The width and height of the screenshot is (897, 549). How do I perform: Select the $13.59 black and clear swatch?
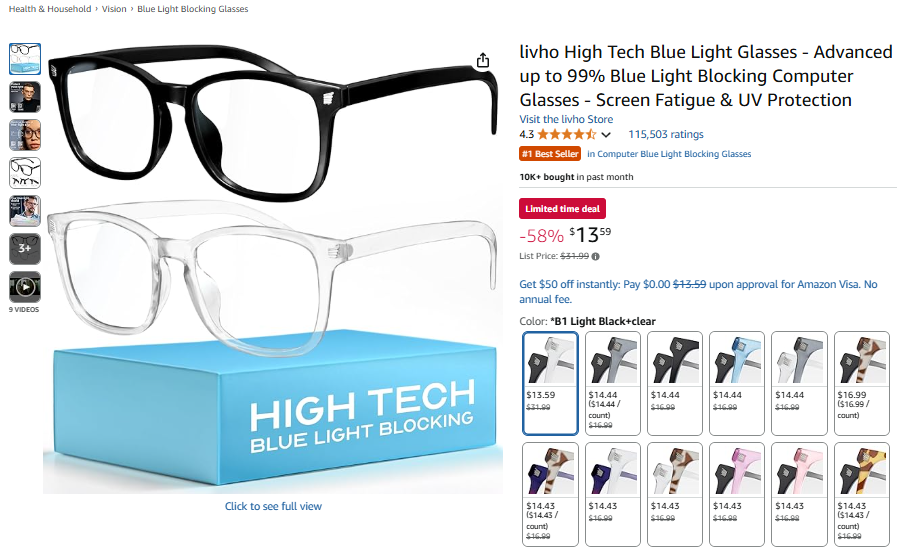(x=550, y=383)
